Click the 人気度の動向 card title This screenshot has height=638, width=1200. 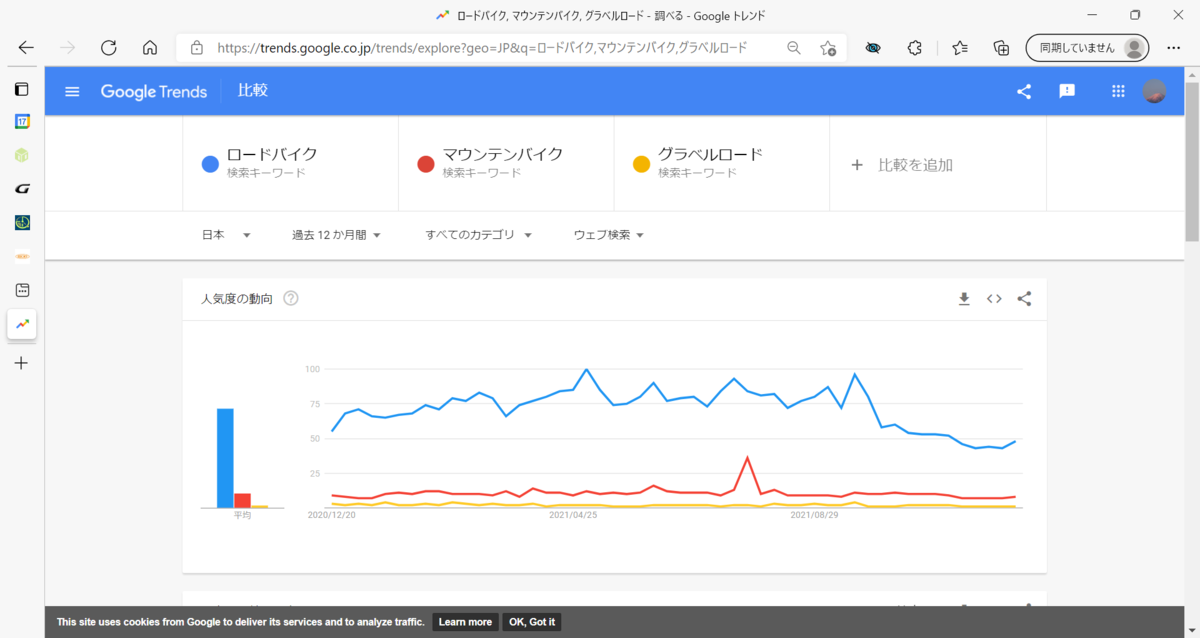click(236, 298)
